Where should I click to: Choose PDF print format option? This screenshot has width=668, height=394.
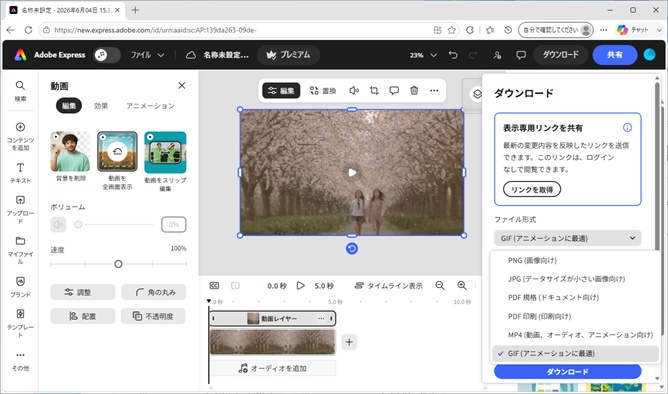[x=574, y=316]
